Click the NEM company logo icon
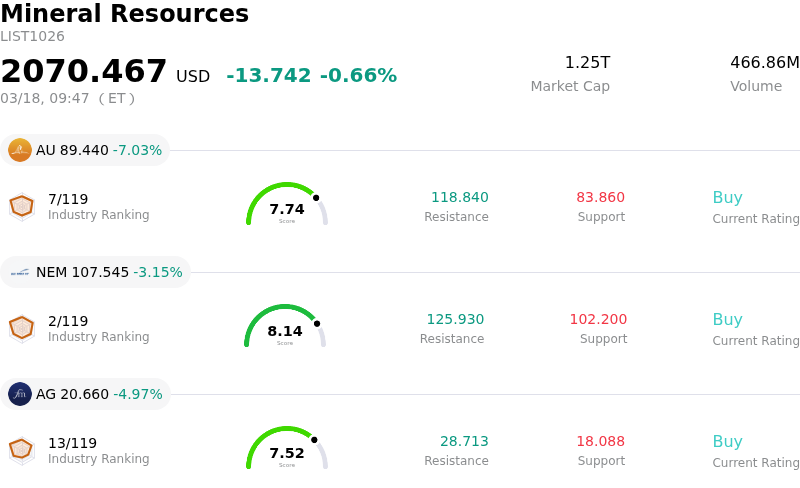Image resolution: width=800 pixels, height=488 pixels. (x=20, y=272)
